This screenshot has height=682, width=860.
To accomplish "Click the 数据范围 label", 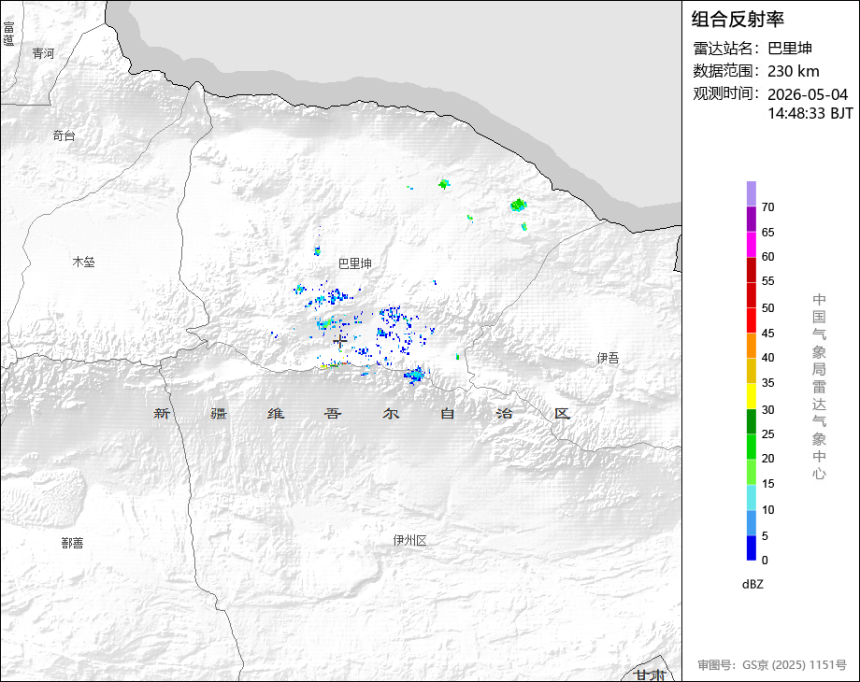I will [726, 71].
